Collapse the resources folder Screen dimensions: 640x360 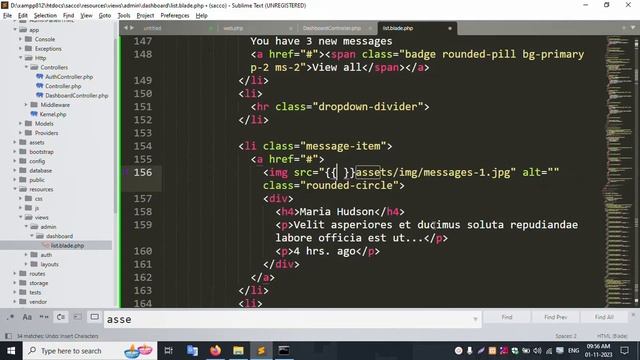[16, 189]
